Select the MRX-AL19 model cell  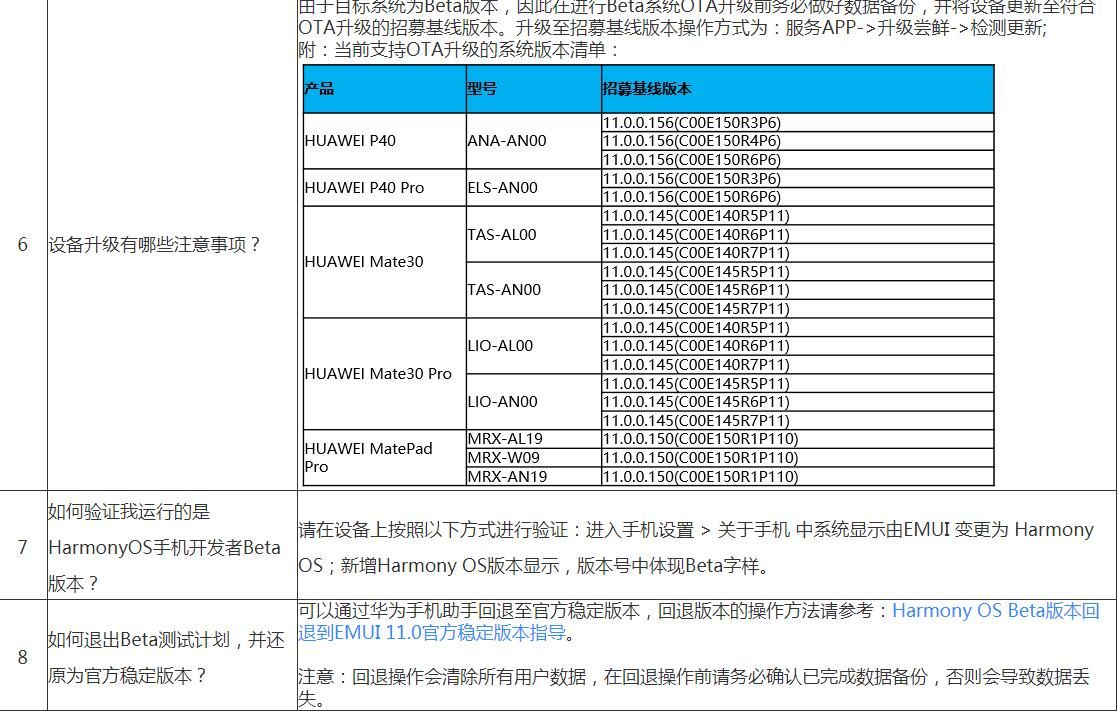pyautogui.click(x=533, y=439)
